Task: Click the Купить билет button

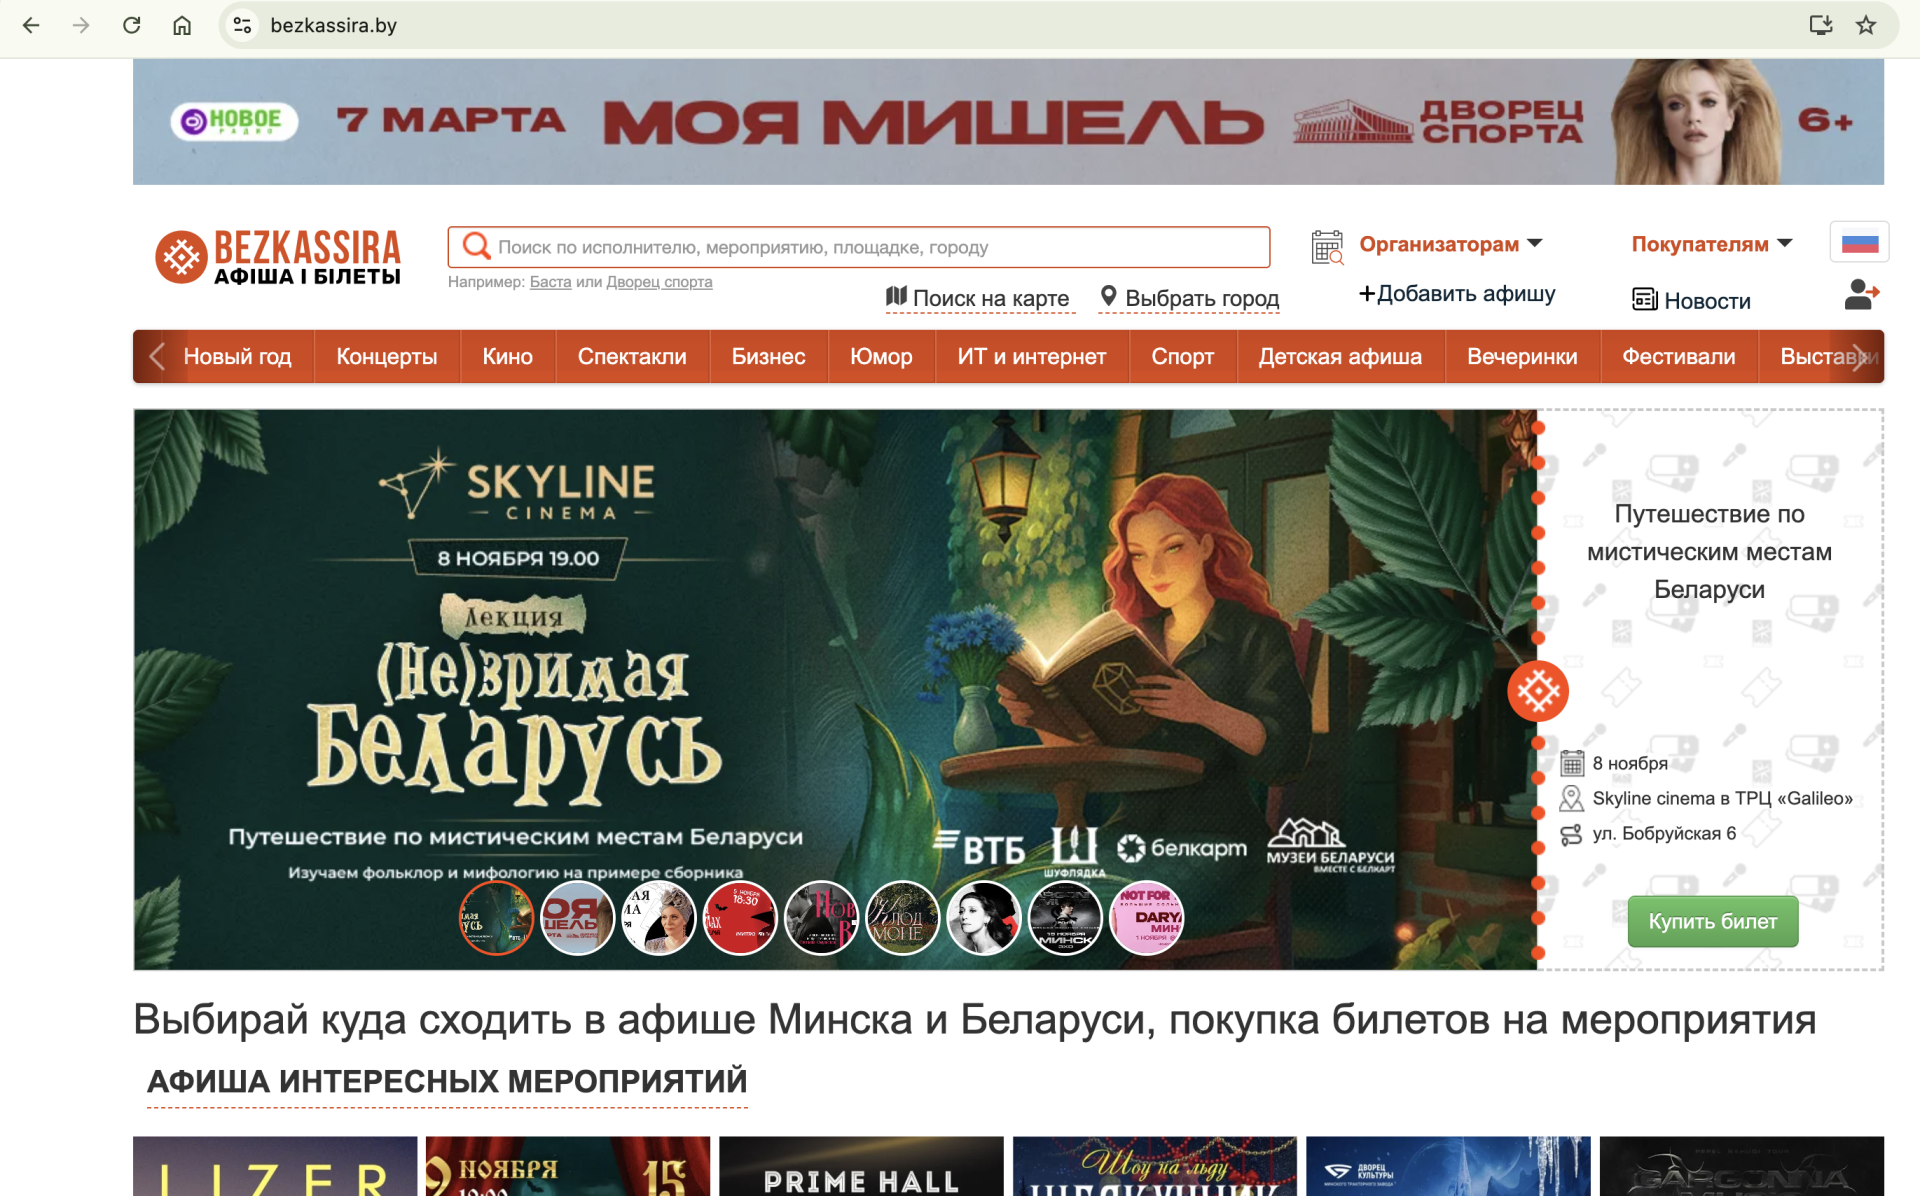Action: click(1712, 921)
